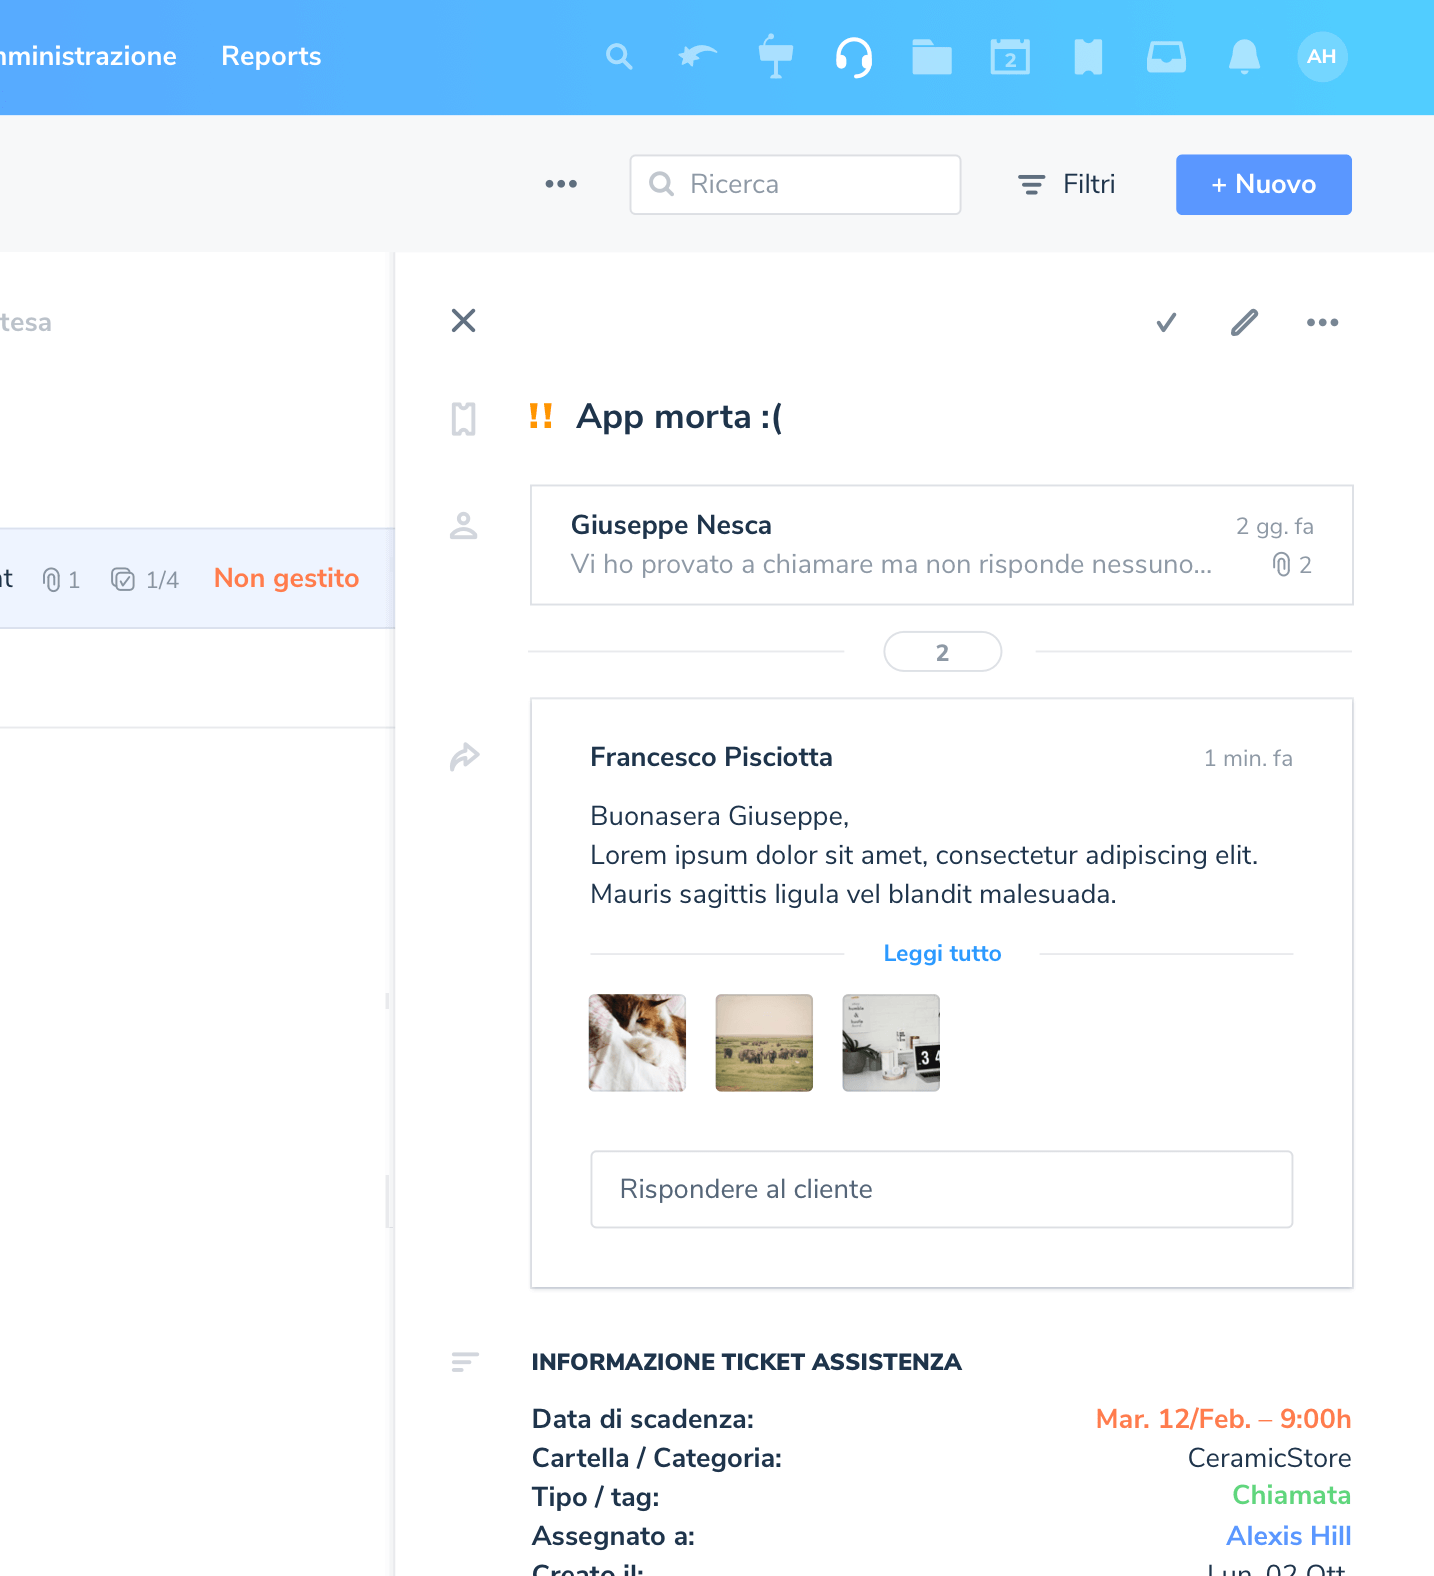Click the Ricerca search field
This screenshot has width=1434, height=1576.
click(796, 184)
